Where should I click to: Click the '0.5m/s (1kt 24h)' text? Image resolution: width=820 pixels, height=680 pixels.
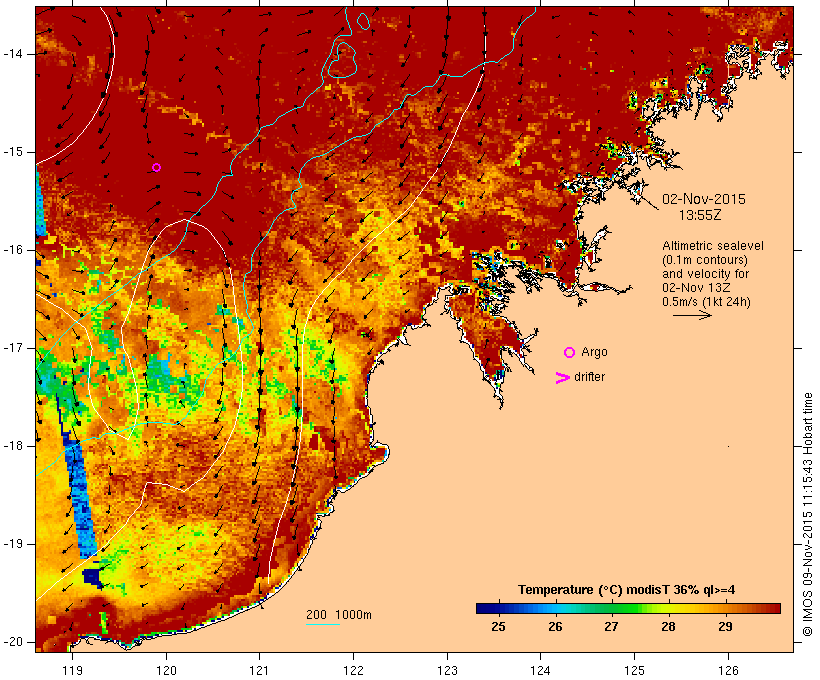coord(707,302)
